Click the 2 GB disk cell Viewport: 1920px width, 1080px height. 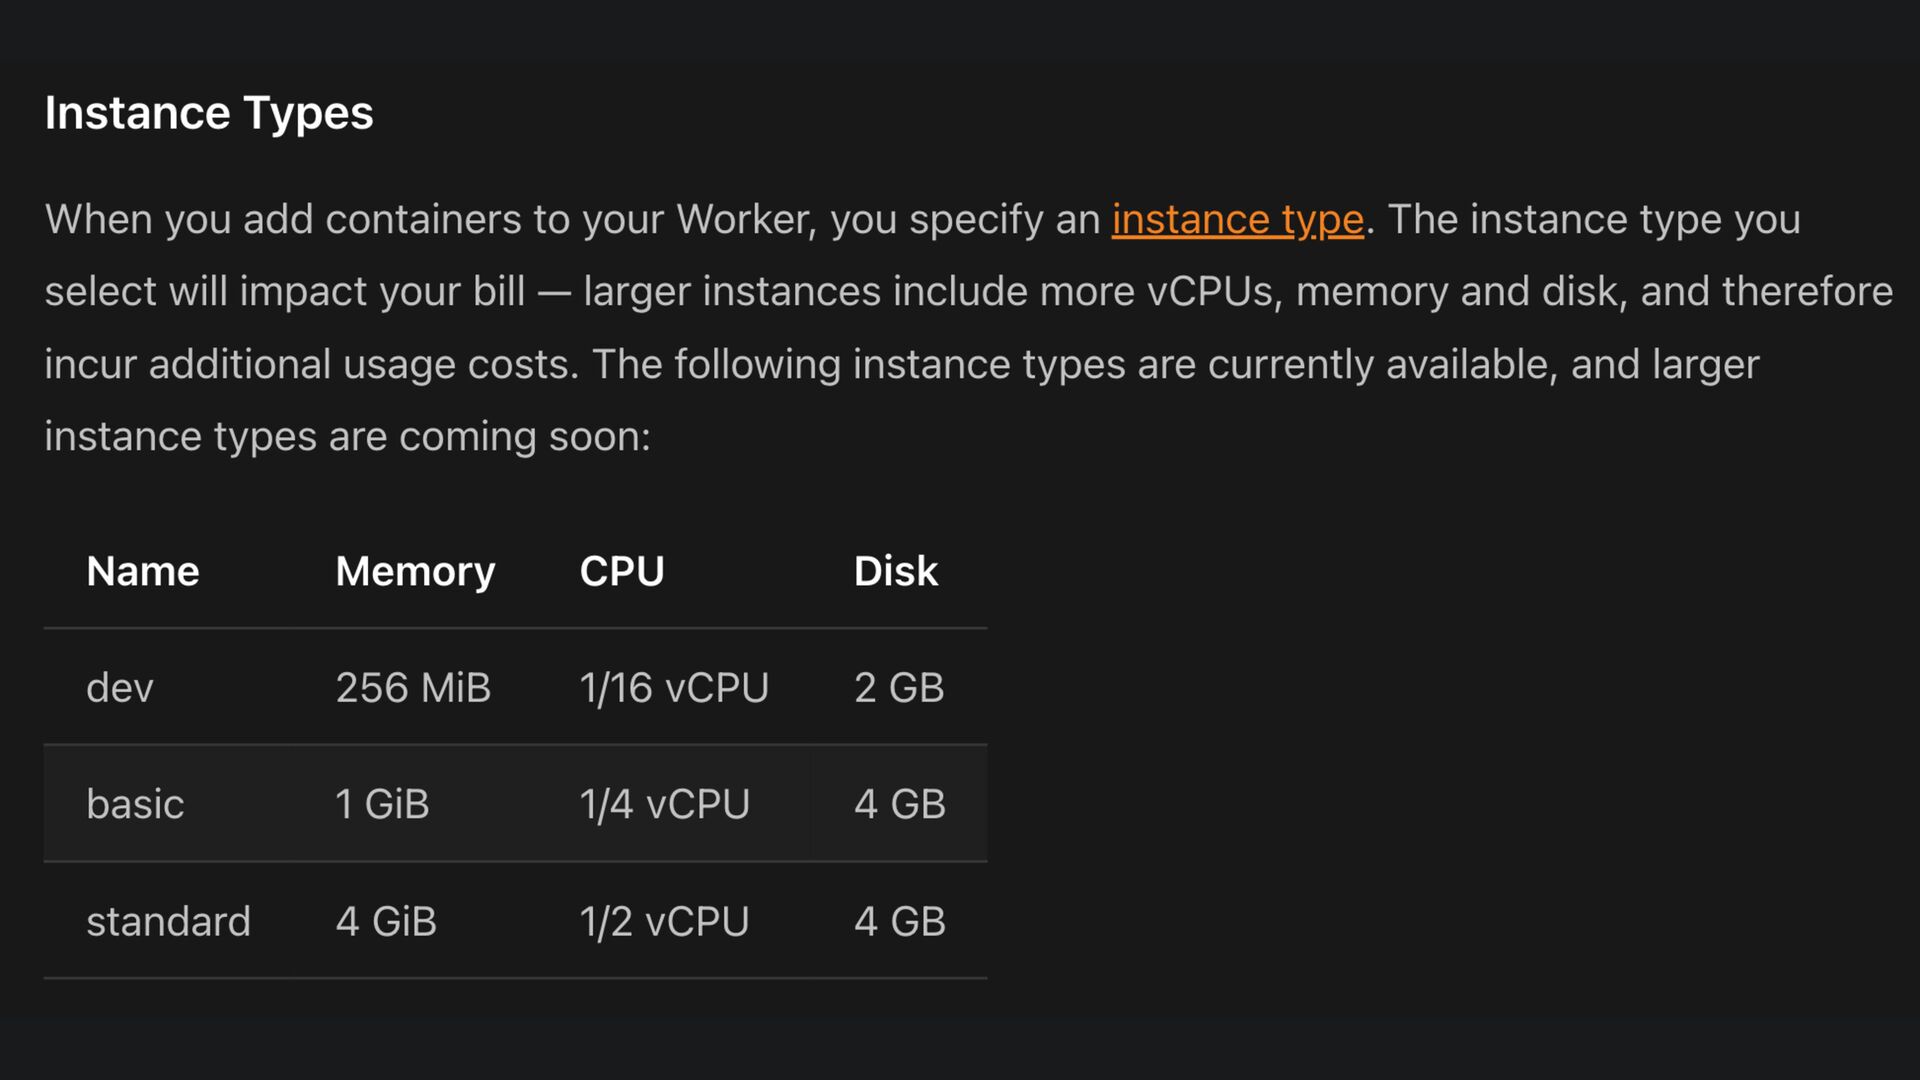899,688
